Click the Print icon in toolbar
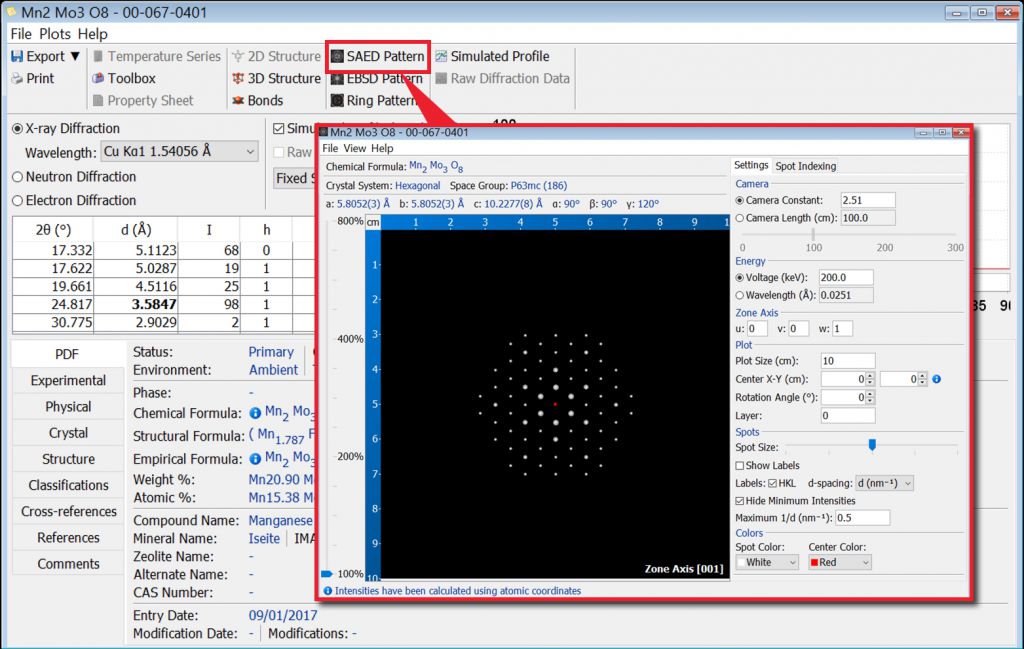 pyautogui.click(x=17, y=79)
